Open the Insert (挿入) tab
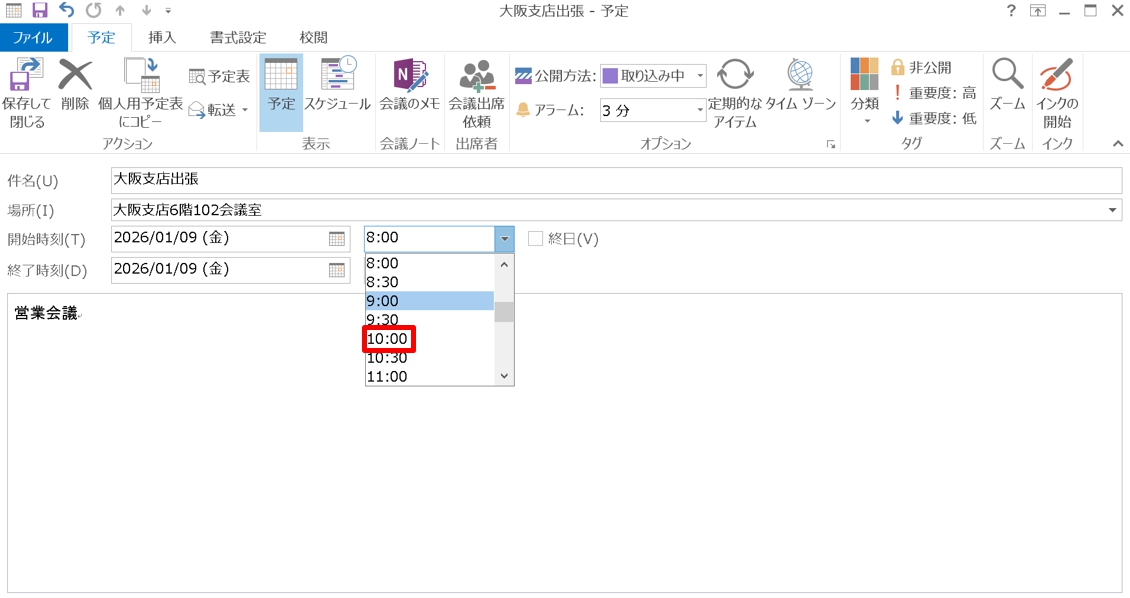This screenshot has width=1130, height=598. click(162, 38)
